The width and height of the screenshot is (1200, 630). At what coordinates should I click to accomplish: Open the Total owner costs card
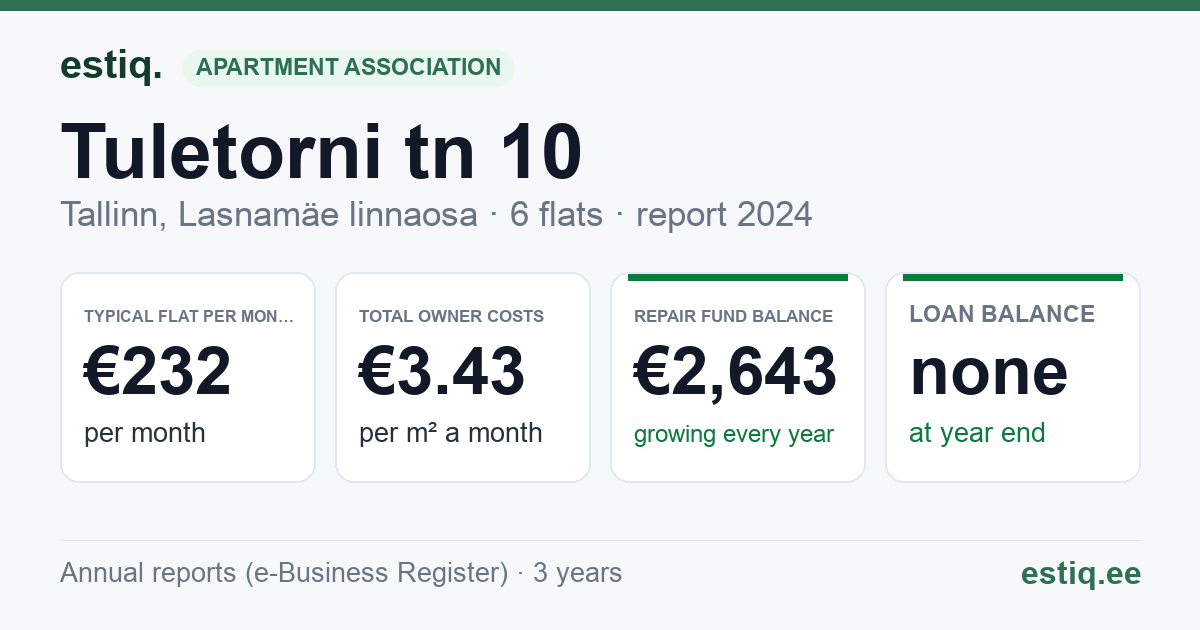(x=463, y=377)
